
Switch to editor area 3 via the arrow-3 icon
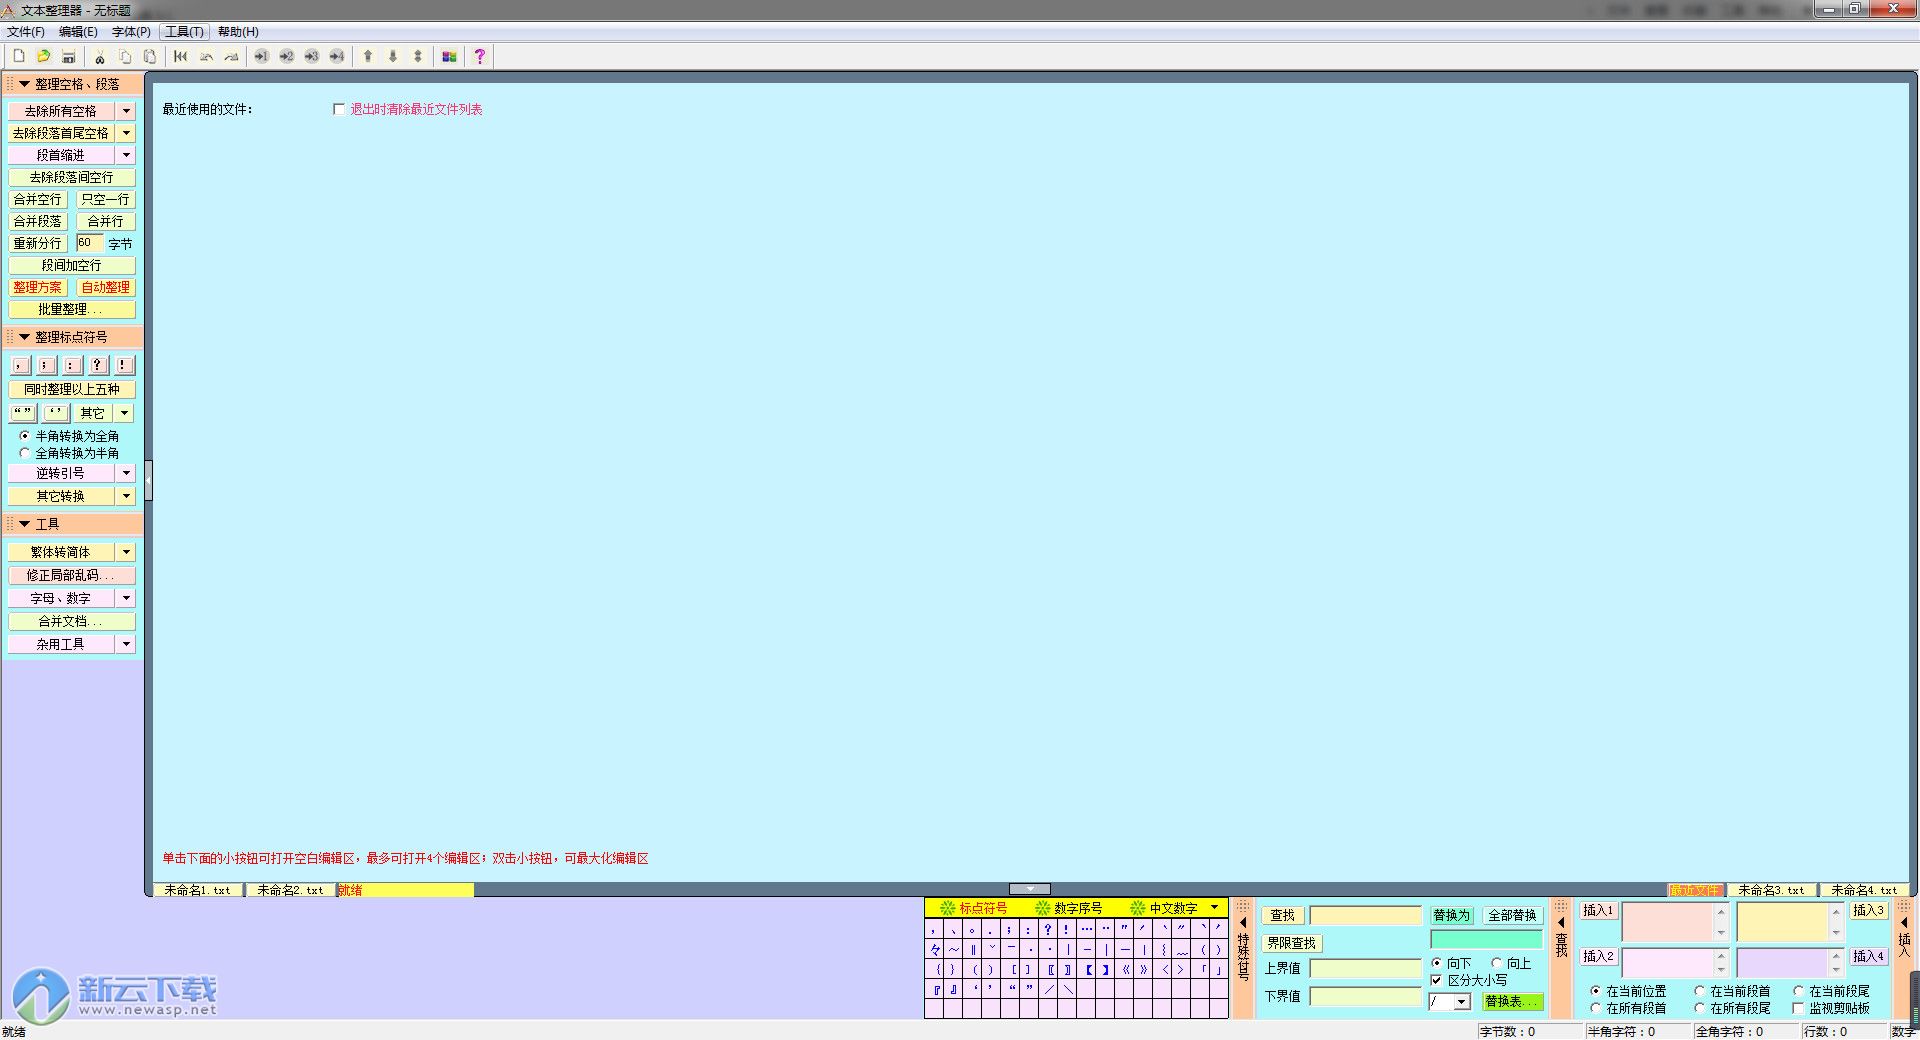[x=311, y=56]
